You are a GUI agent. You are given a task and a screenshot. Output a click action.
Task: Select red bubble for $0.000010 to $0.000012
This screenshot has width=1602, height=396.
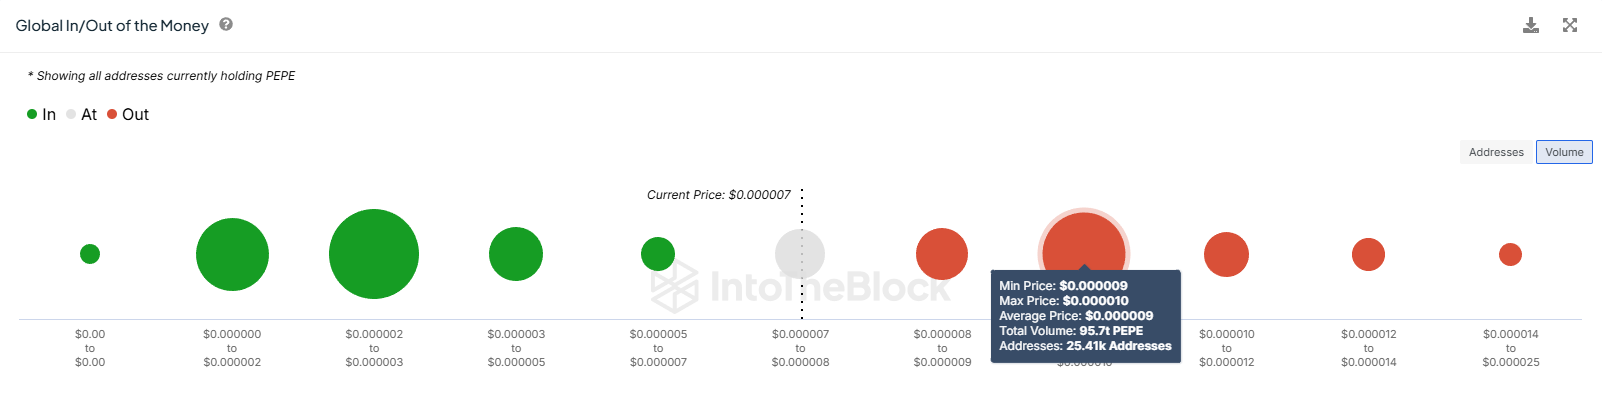point(1226,254)
